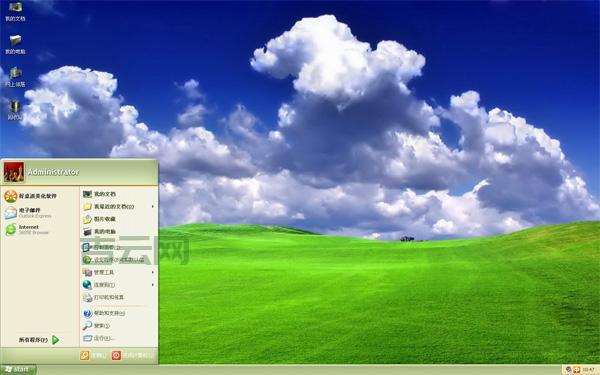Expand My Recent Documents submenu arrow
The height and width of the screenshot is (375, 600).
point(153,207)
